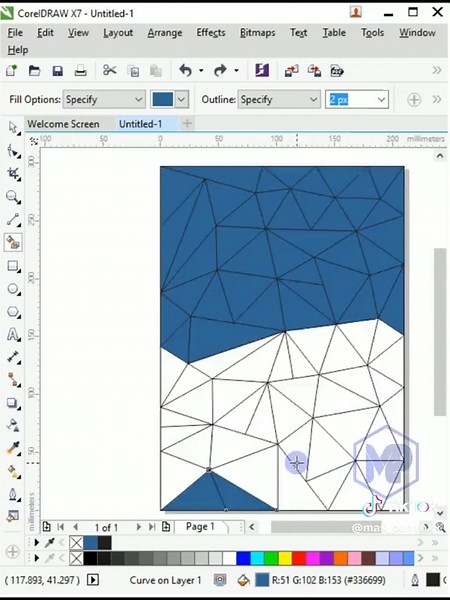Viewport: 450px width, 600px height.
Task: Click the no-color swatch in the default palette
Action: tap(76, 559)
